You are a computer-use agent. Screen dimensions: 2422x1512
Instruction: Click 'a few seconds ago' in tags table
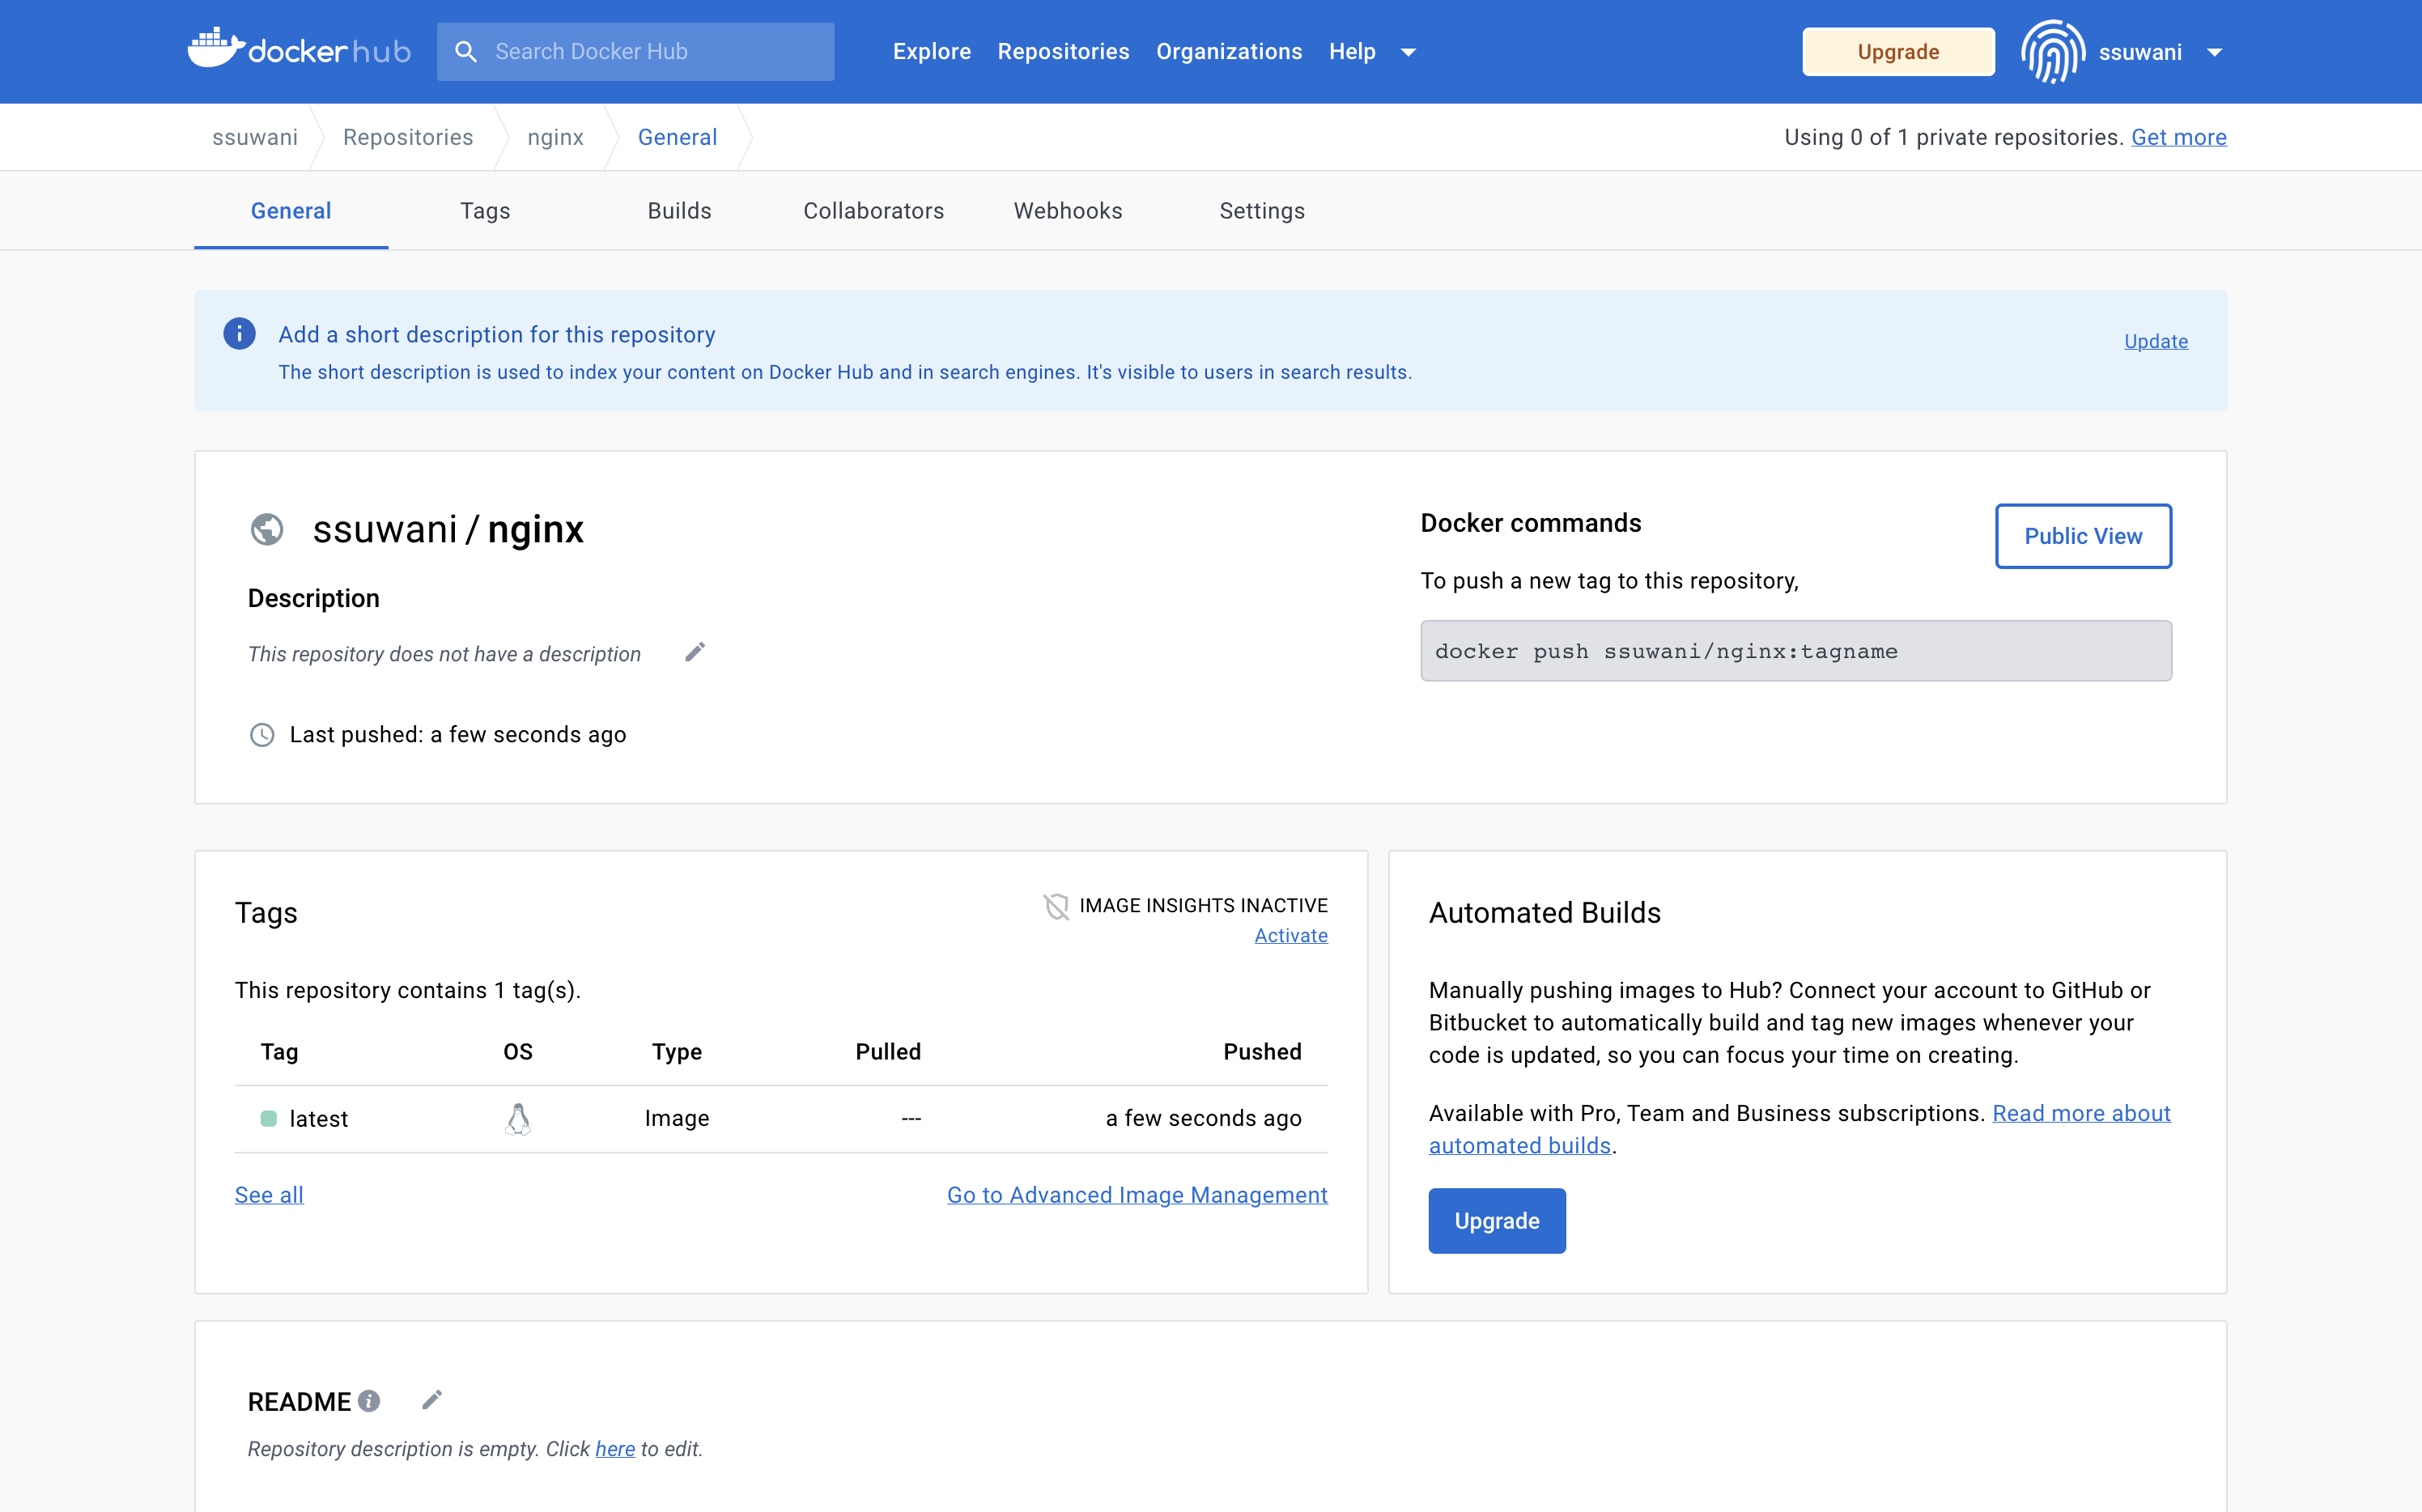(x=1203, y=1119)
